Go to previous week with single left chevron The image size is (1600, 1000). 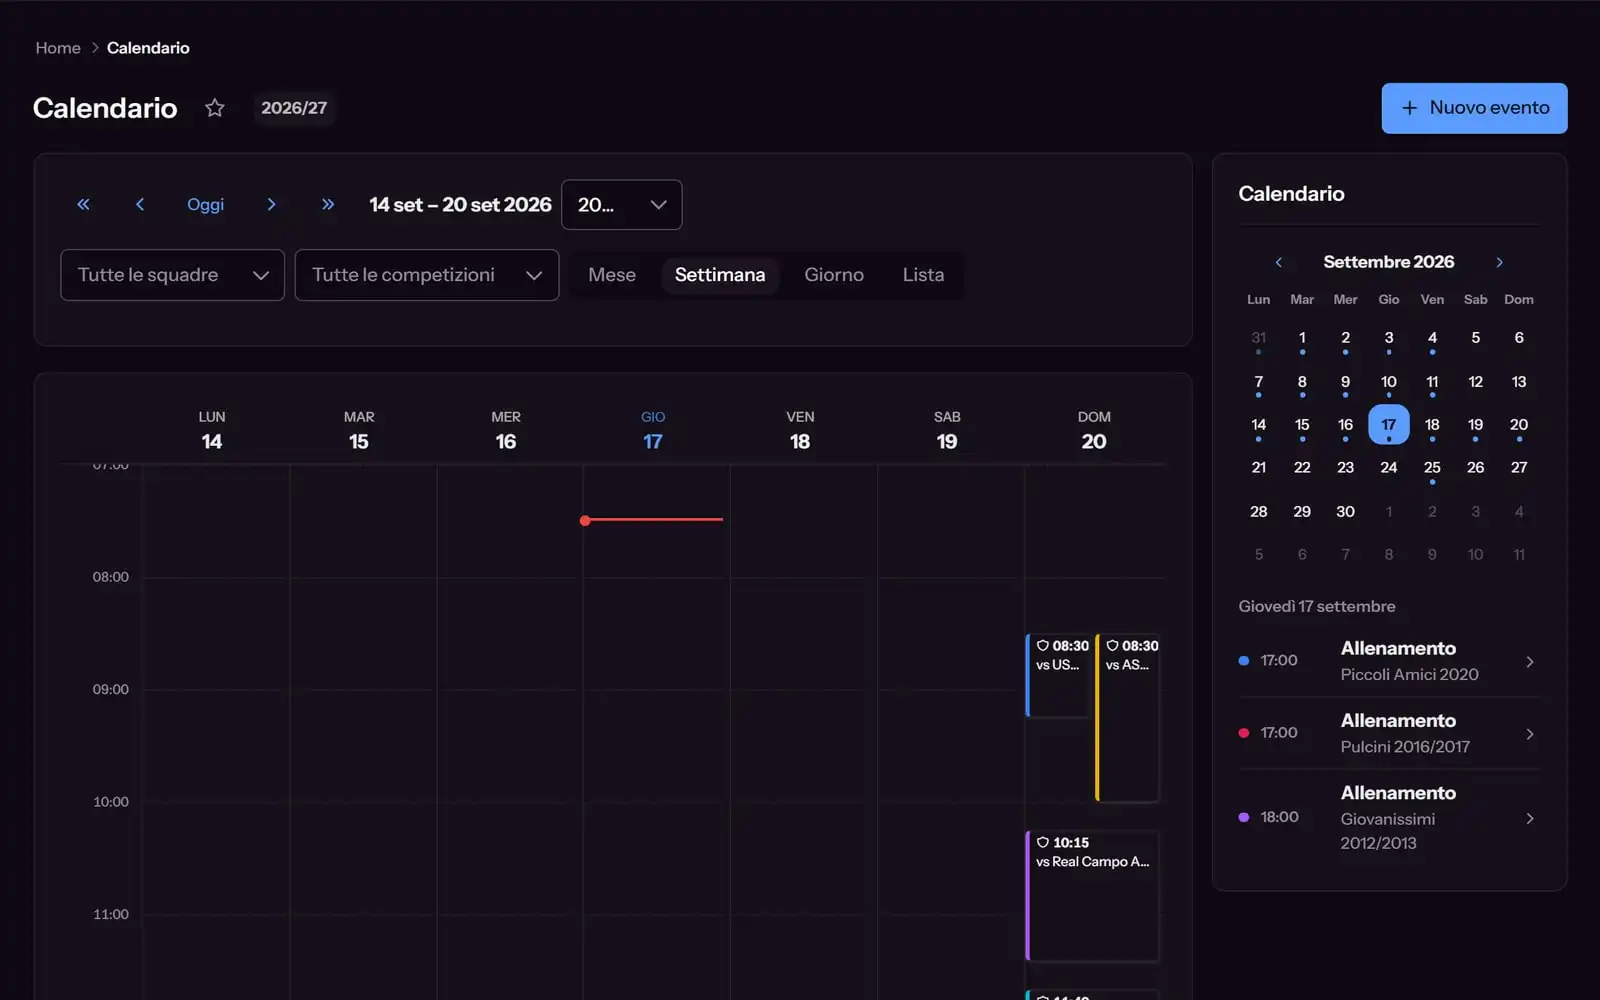coord(140,204)
